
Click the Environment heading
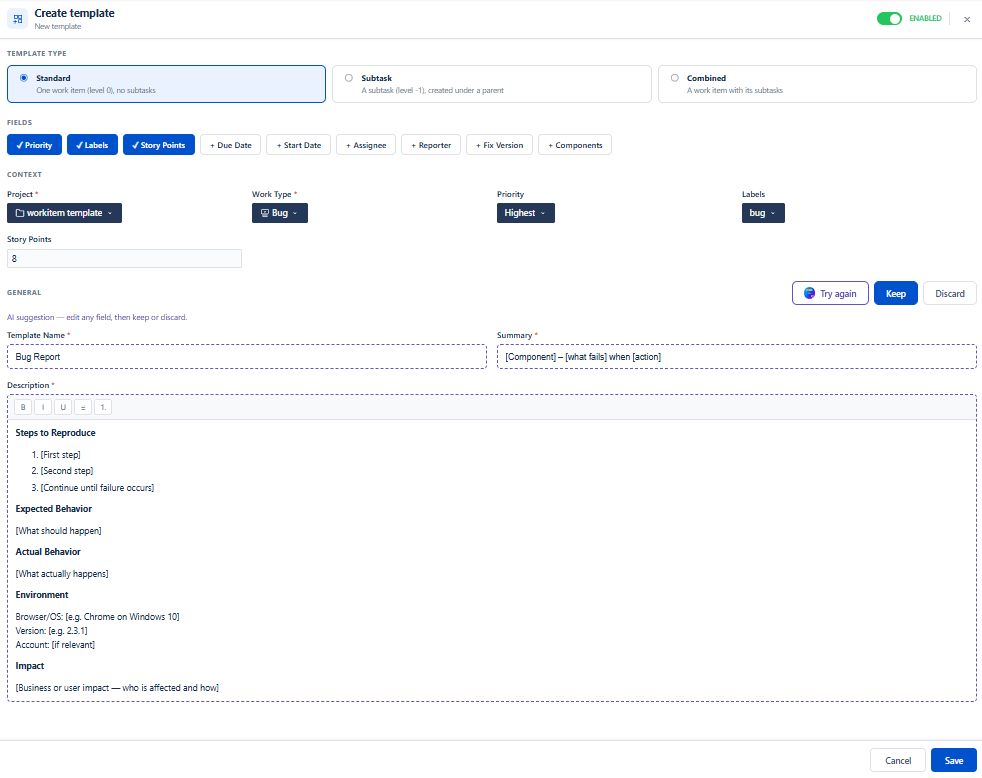click(x=41, y=594)
